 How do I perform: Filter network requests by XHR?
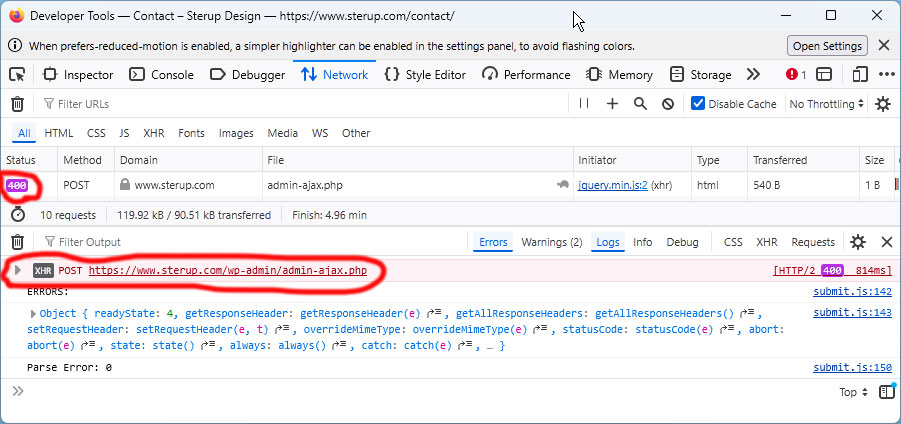pyautogui.click(x=153, y=133)
